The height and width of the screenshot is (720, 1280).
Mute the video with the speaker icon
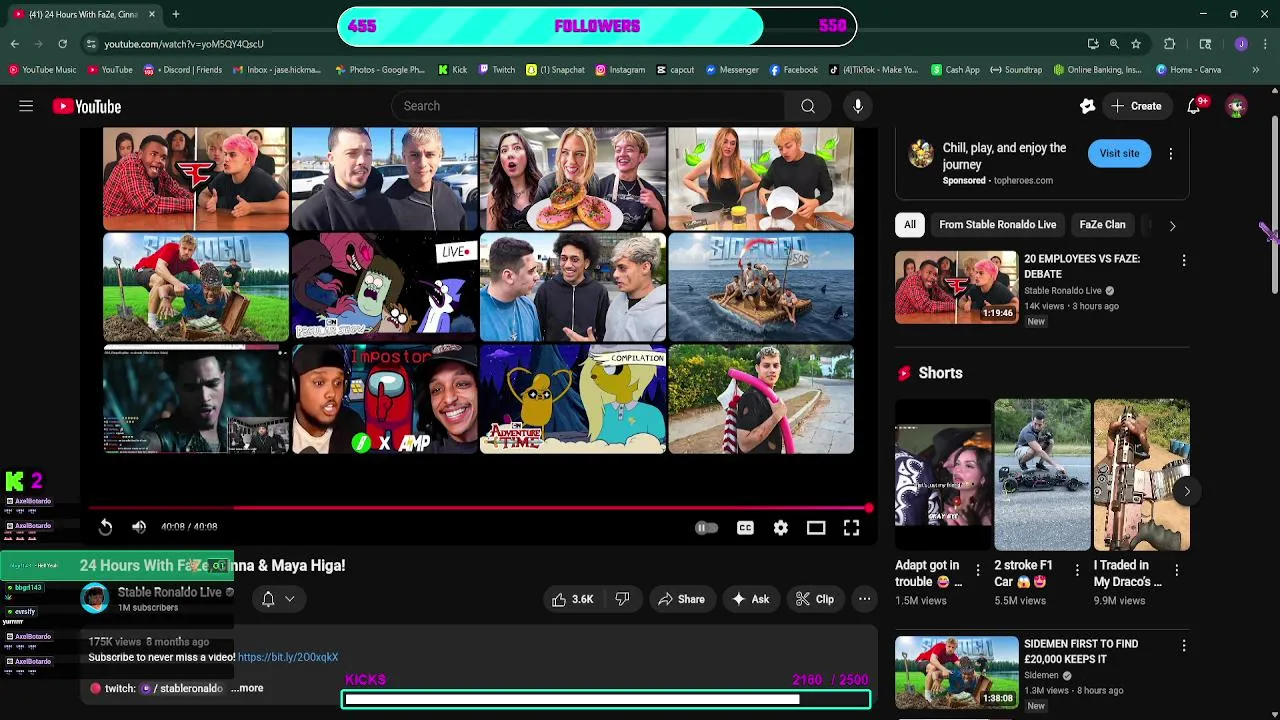pos(139,527)
